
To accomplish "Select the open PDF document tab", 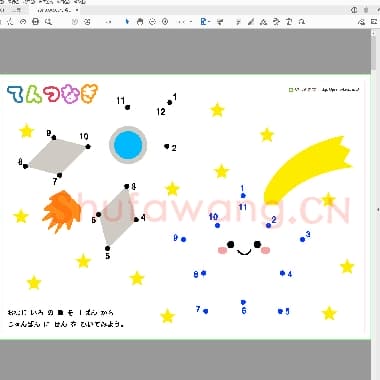I will point(55,10).
